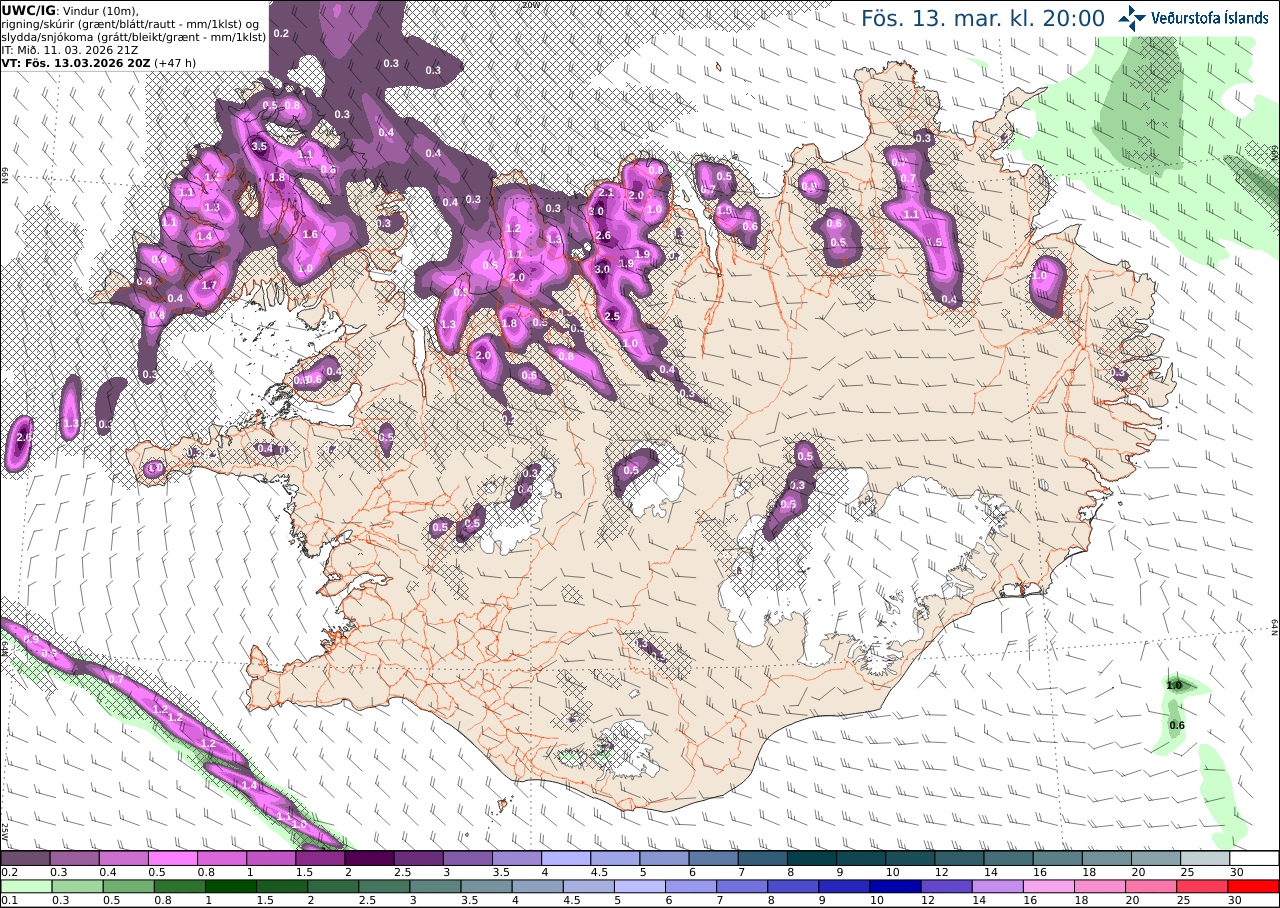Click the 0.2 label in the snow legend
Screen dimensions: 1280x908
click(x=8, y=872)
